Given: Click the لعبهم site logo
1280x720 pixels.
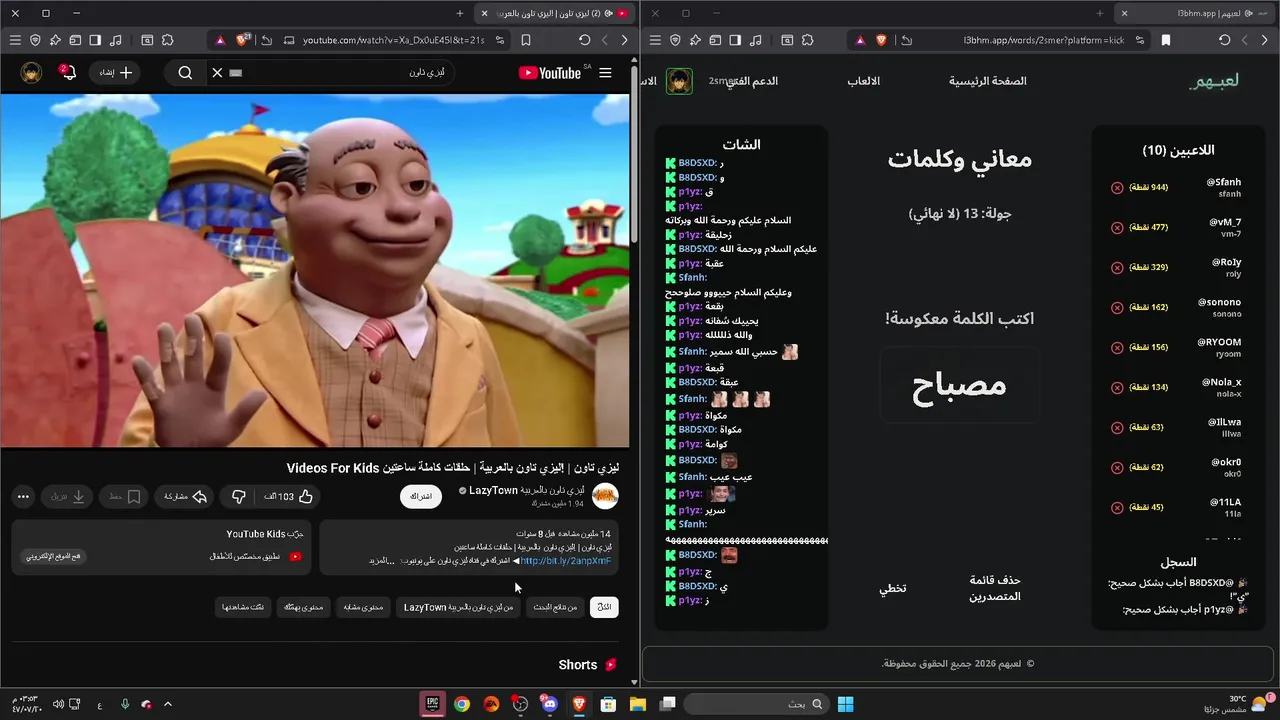Looking at the screenshot, I should click(x=1214, y=81).
